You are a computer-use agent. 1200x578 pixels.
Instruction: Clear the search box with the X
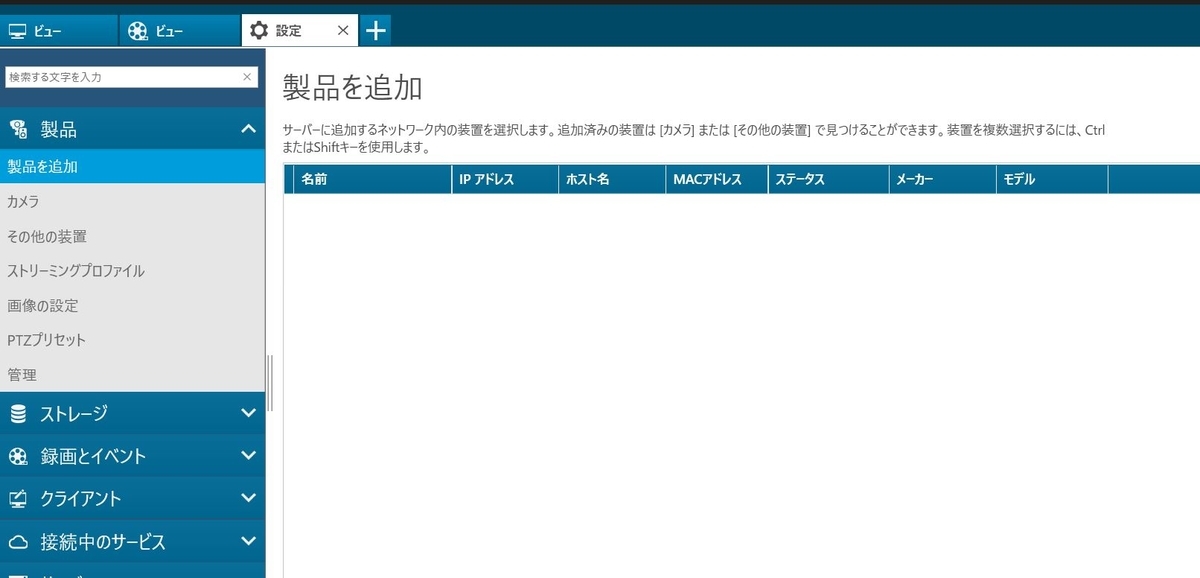click(246, 76)
